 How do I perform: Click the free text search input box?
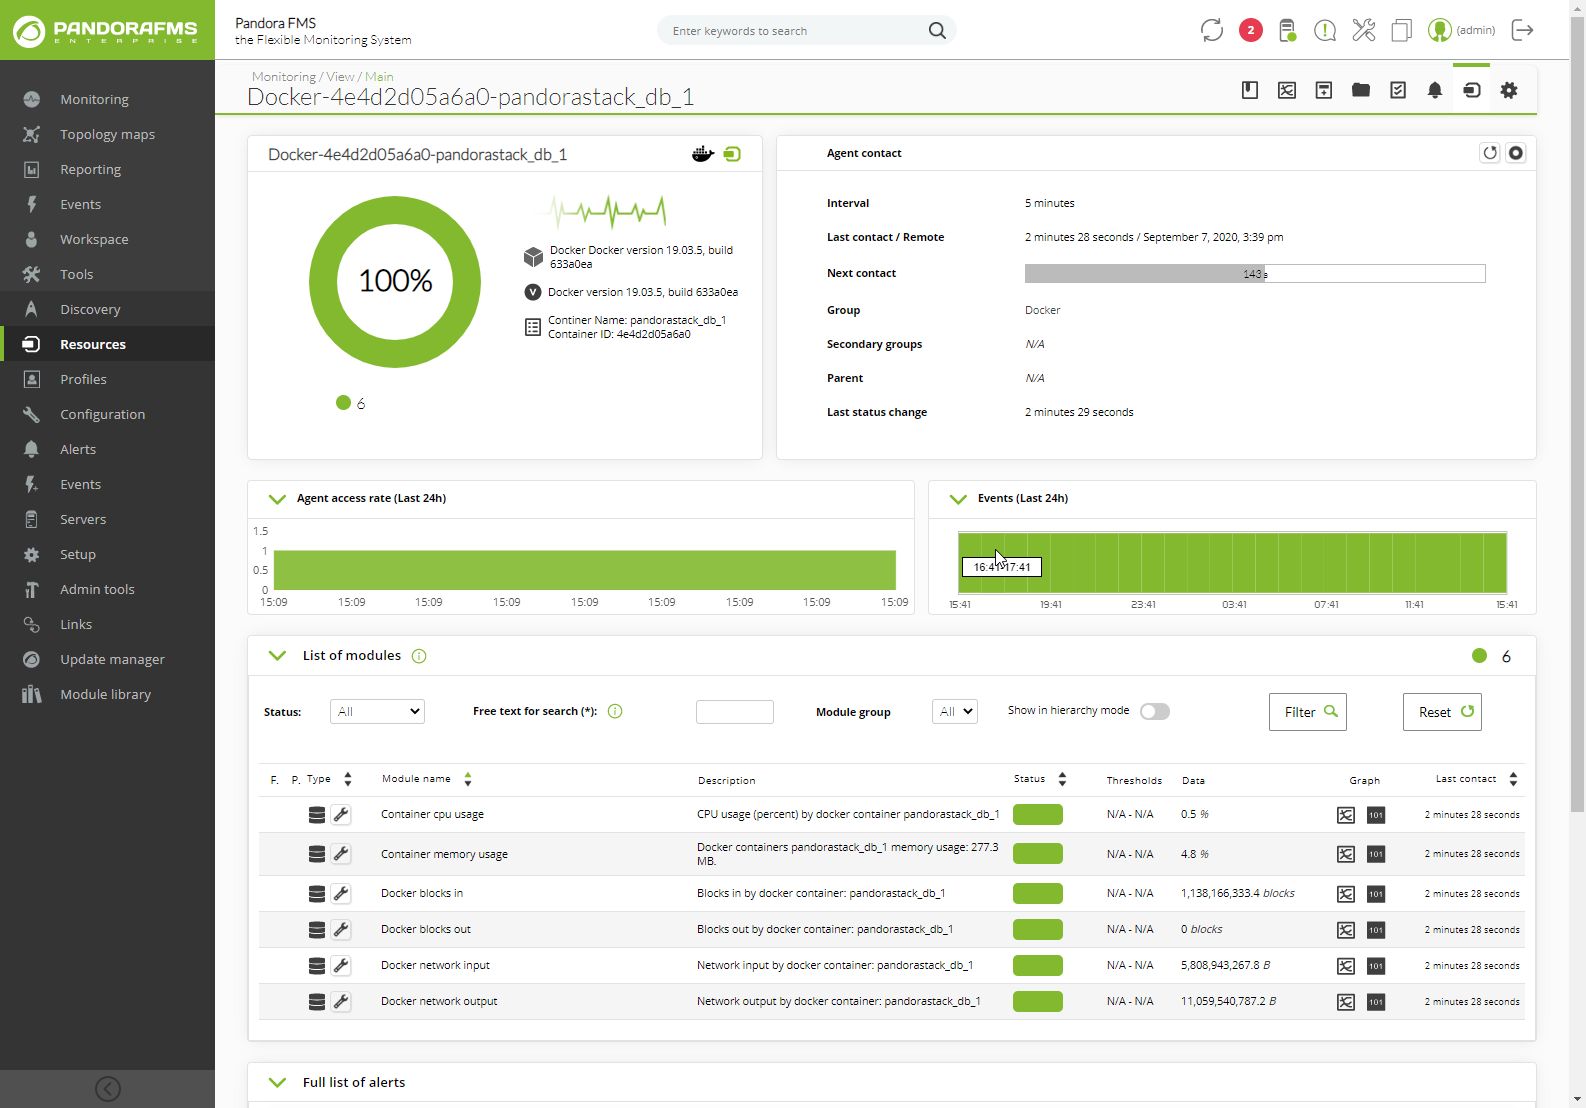(x=735, y=712)
